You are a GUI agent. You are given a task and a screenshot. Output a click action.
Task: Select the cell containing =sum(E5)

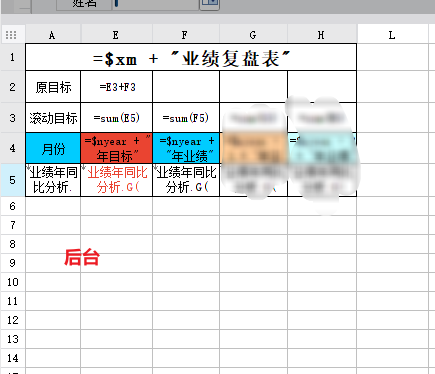(116, 118)
